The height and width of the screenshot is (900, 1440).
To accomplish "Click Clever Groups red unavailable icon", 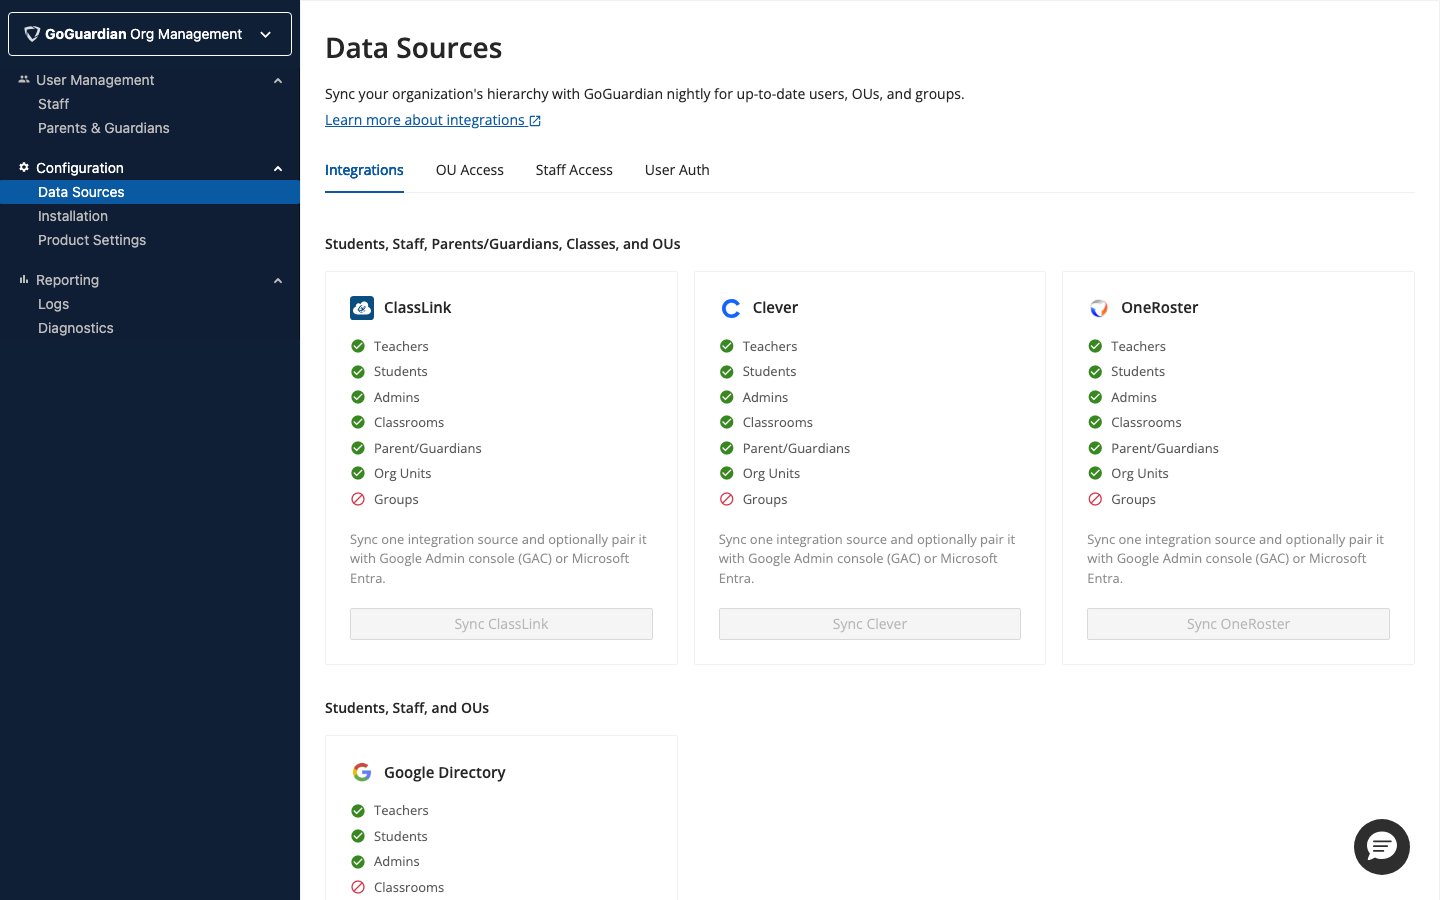I will 727,499.
